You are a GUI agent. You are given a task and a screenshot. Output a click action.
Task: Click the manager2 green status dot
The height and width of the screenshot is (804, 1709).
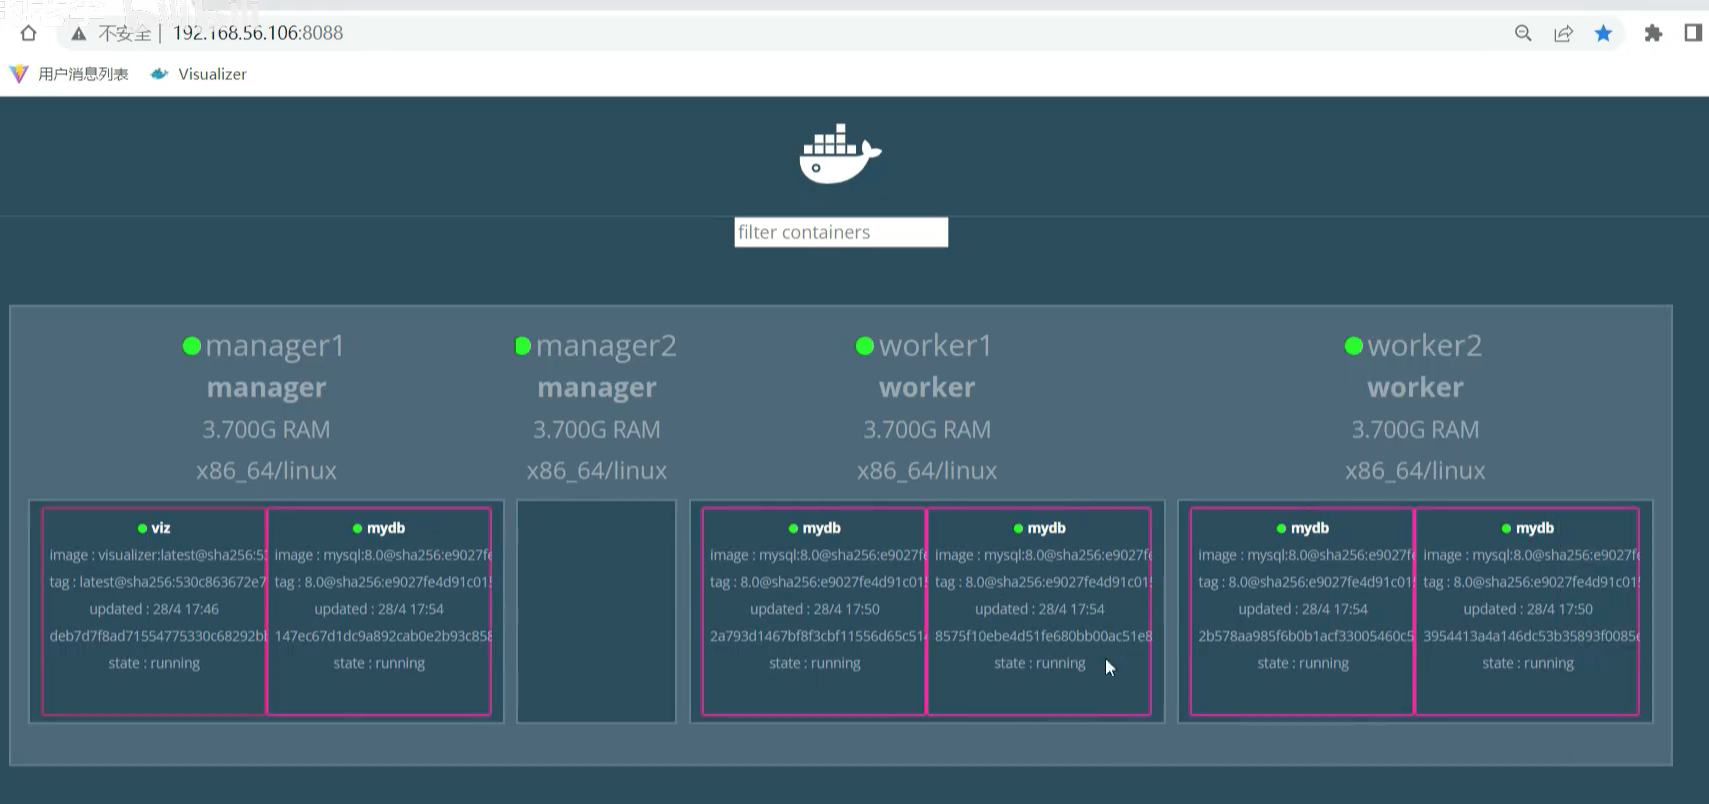point(522,346)
